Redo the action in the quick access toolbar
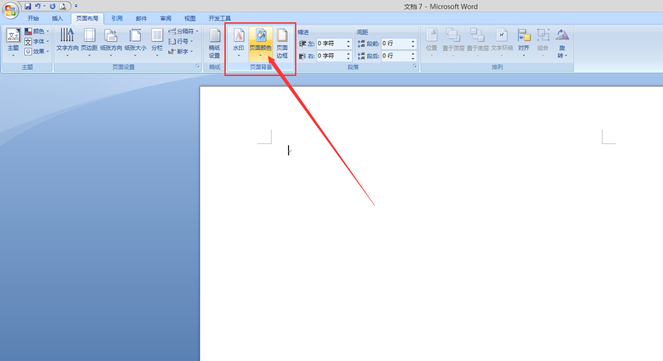The height and width of the screenshot is (361, 663). coord(52,6)
